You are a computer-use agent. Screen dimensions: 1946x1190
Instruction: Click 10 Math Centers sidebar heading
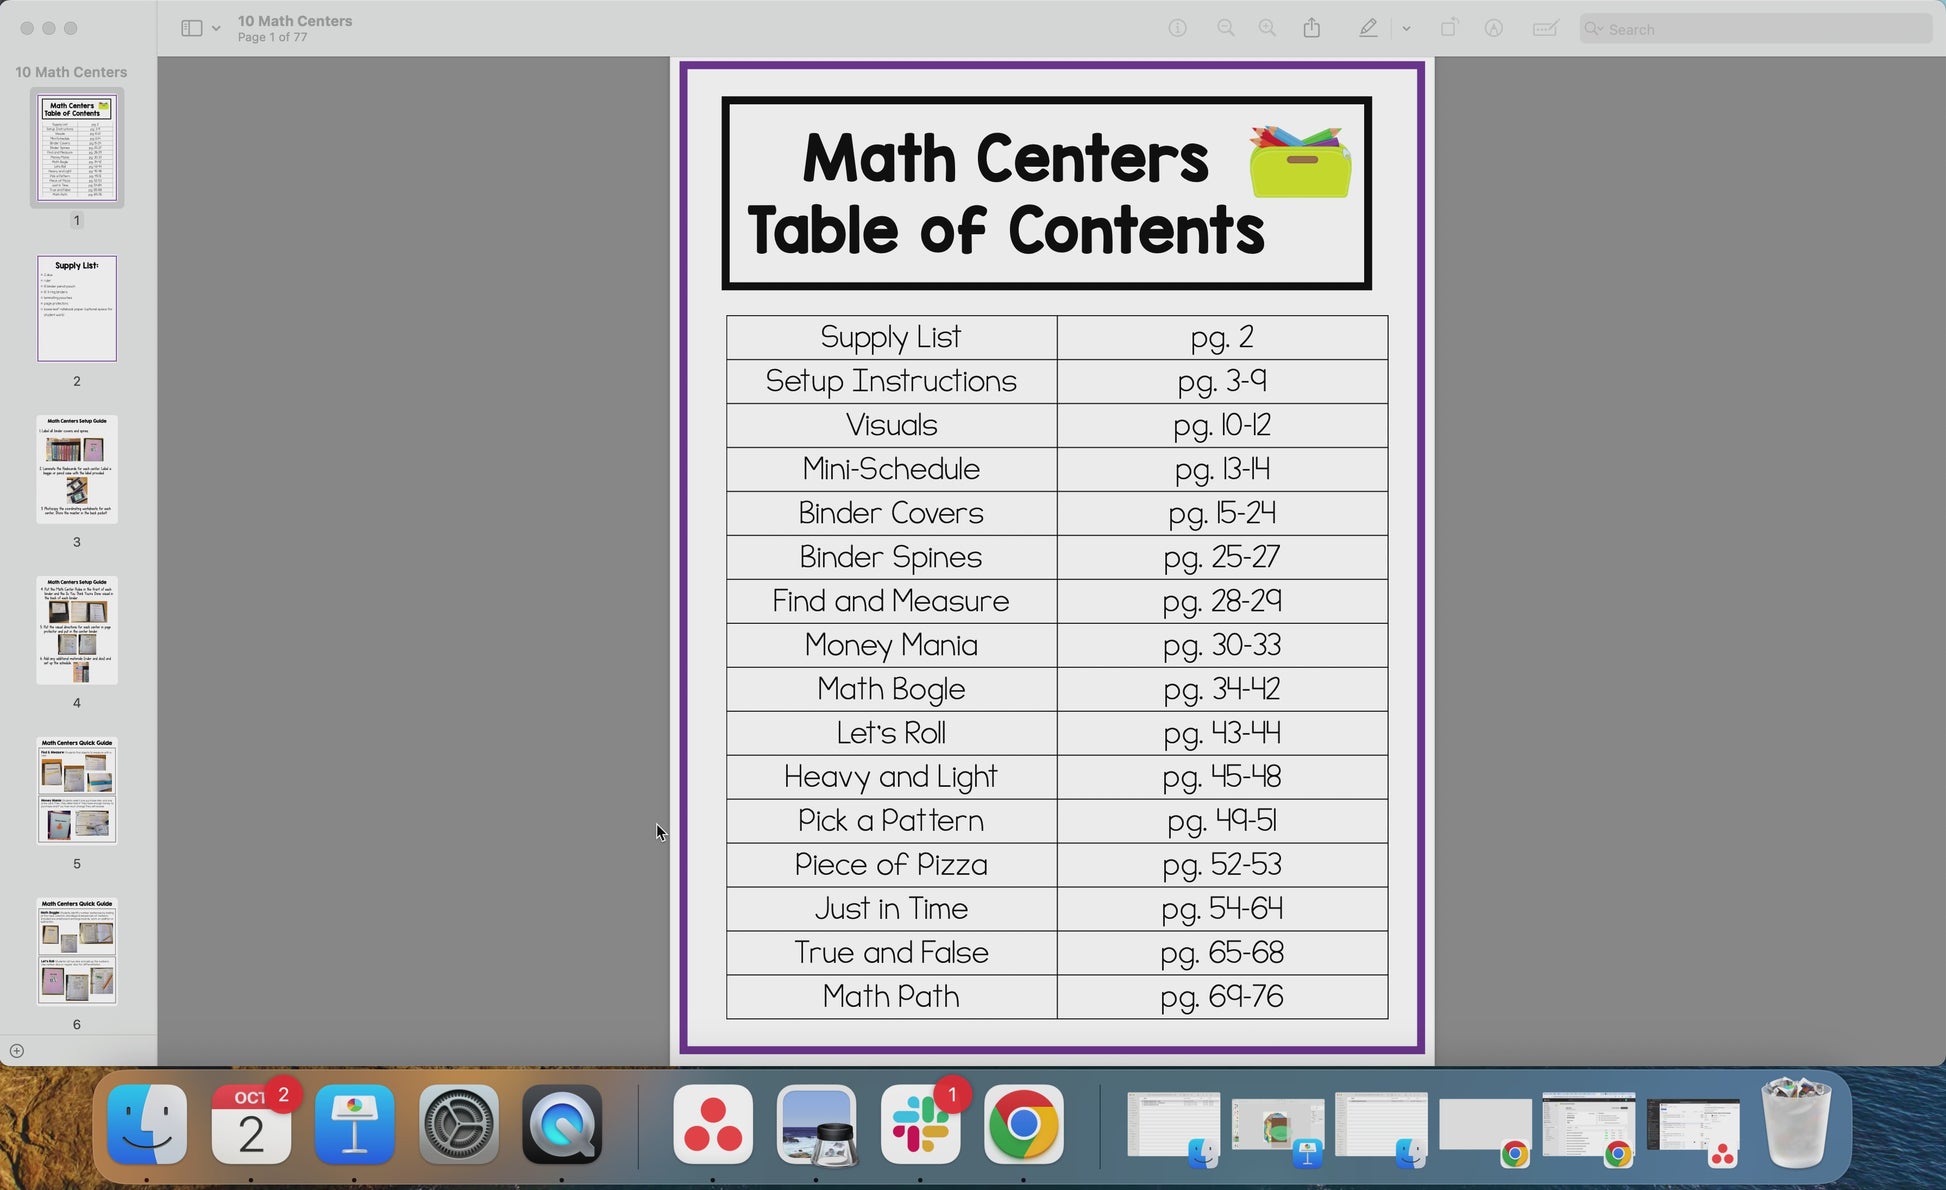click(71, 72)
